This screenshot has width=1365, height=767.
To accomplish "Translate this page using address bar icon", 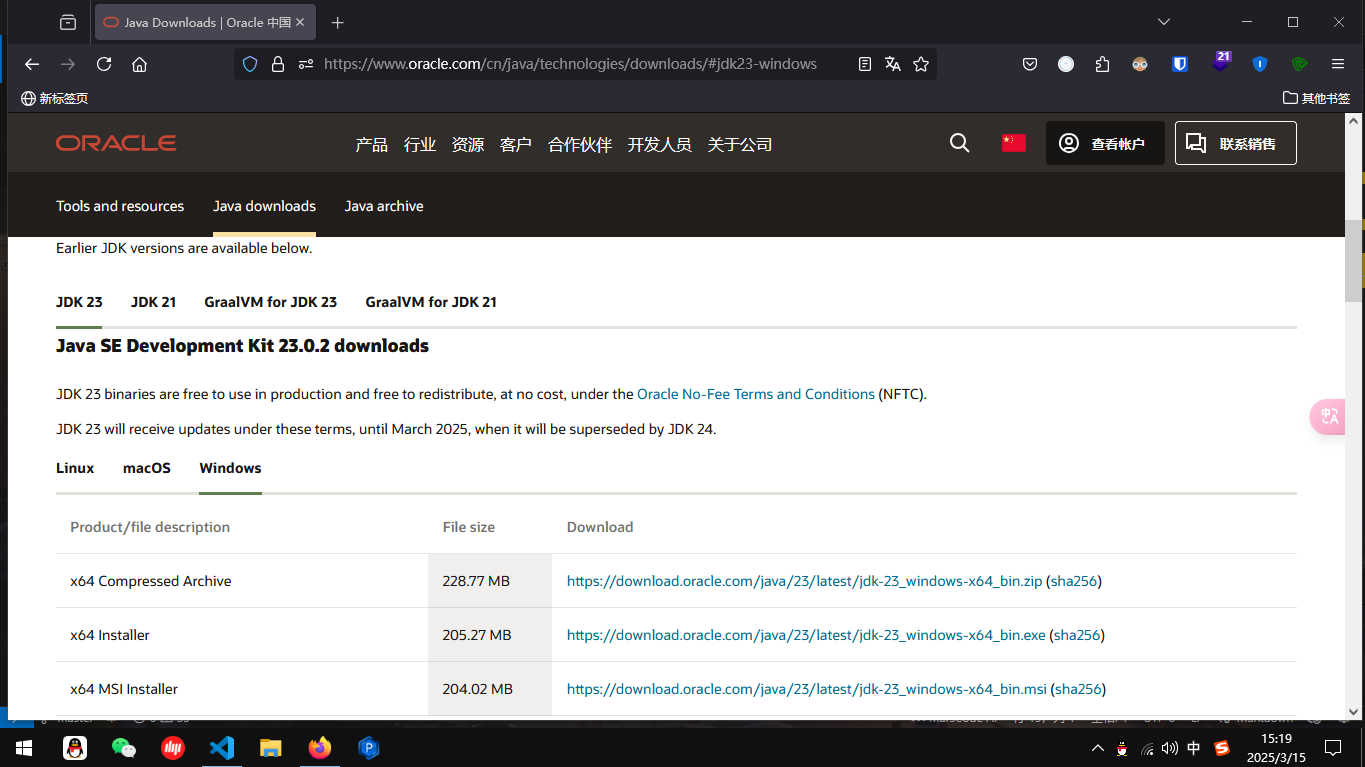I will pyautogui.click(x=893, y=64).
